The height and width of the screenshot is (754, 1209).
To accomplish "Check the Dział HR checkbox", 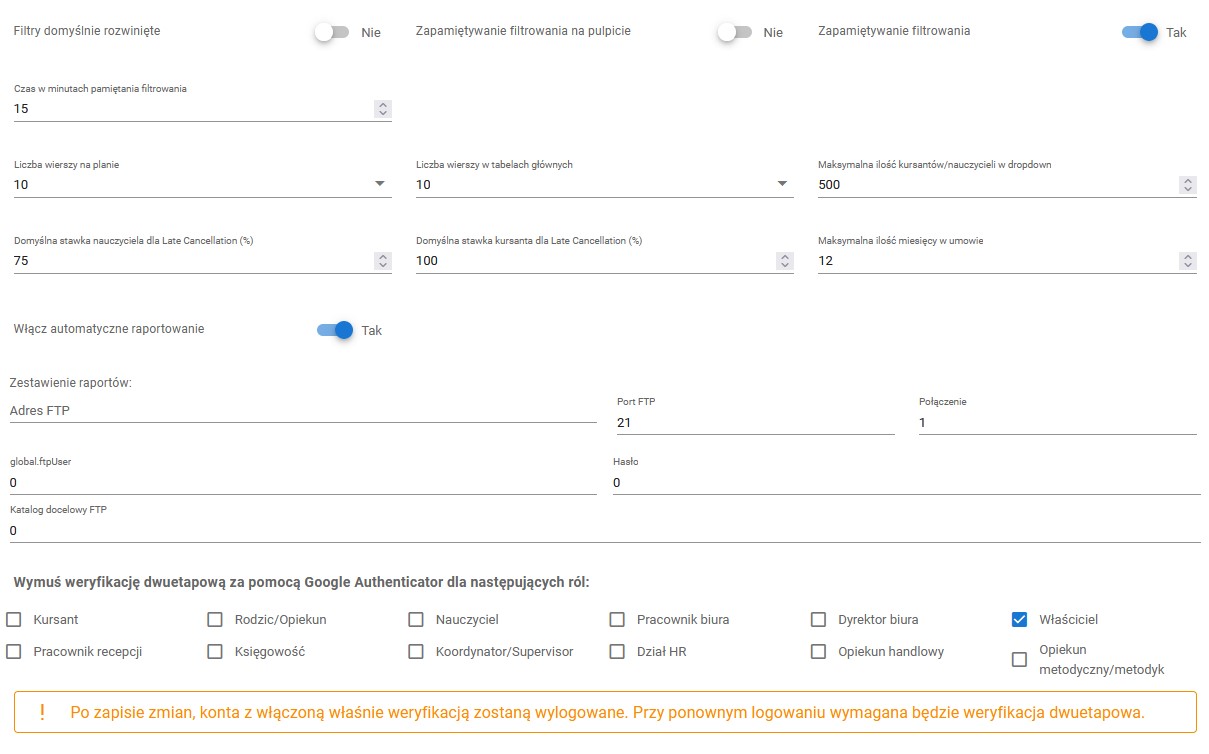I will (617, 651).
